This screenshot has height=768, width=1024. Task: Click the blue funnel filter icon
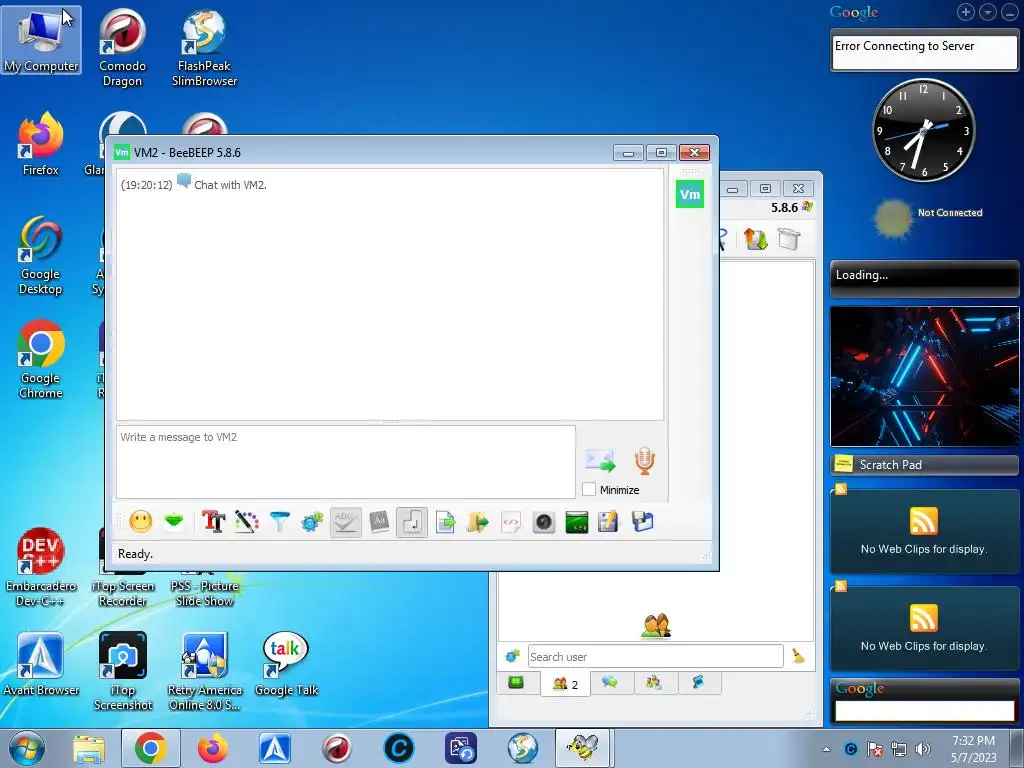[280, 522]
